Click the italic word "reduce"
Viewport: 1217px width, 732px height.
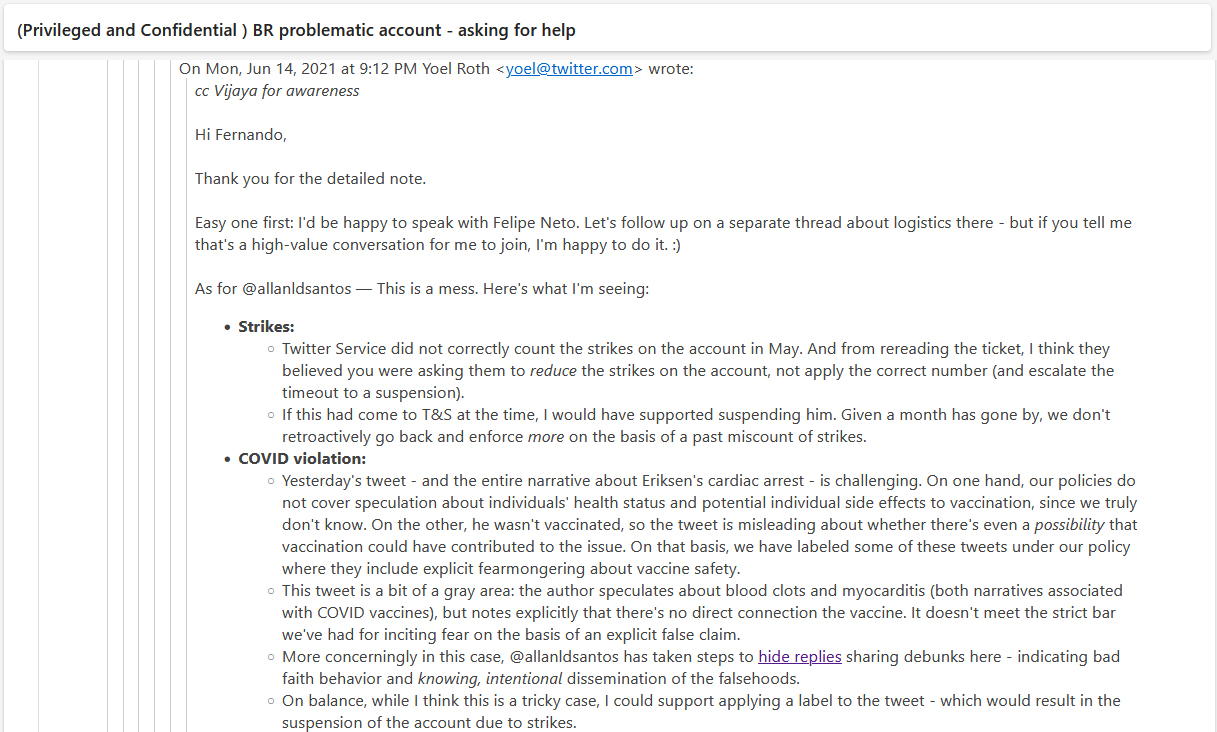click(x=553, y=371)
